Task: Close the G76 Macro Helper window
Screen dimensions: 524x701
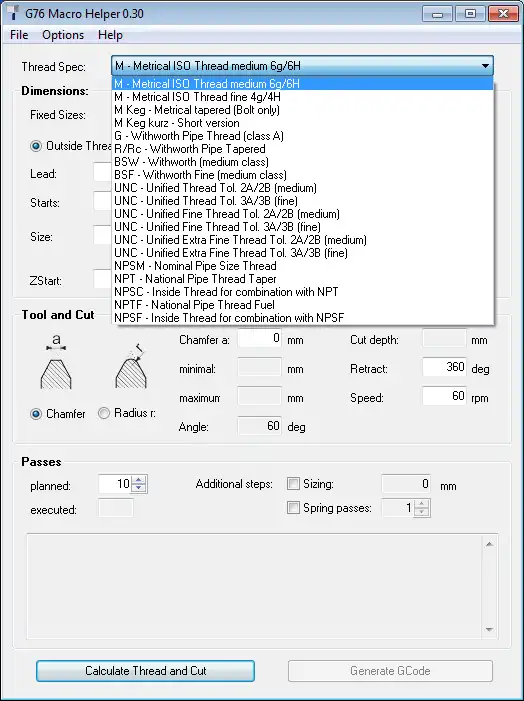Action: click(x=503, y=14)
